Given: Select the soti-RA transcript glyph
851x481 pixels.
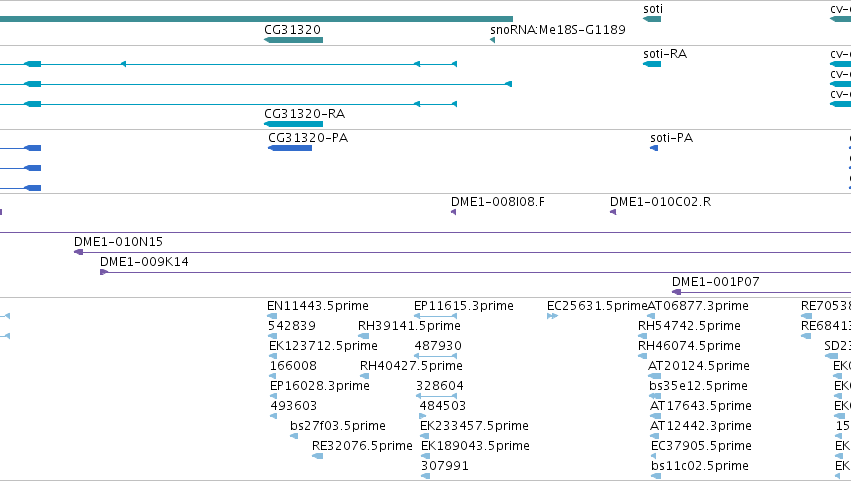Looking at the screenshot, I should pyautogui.click(x=652, y=65).
